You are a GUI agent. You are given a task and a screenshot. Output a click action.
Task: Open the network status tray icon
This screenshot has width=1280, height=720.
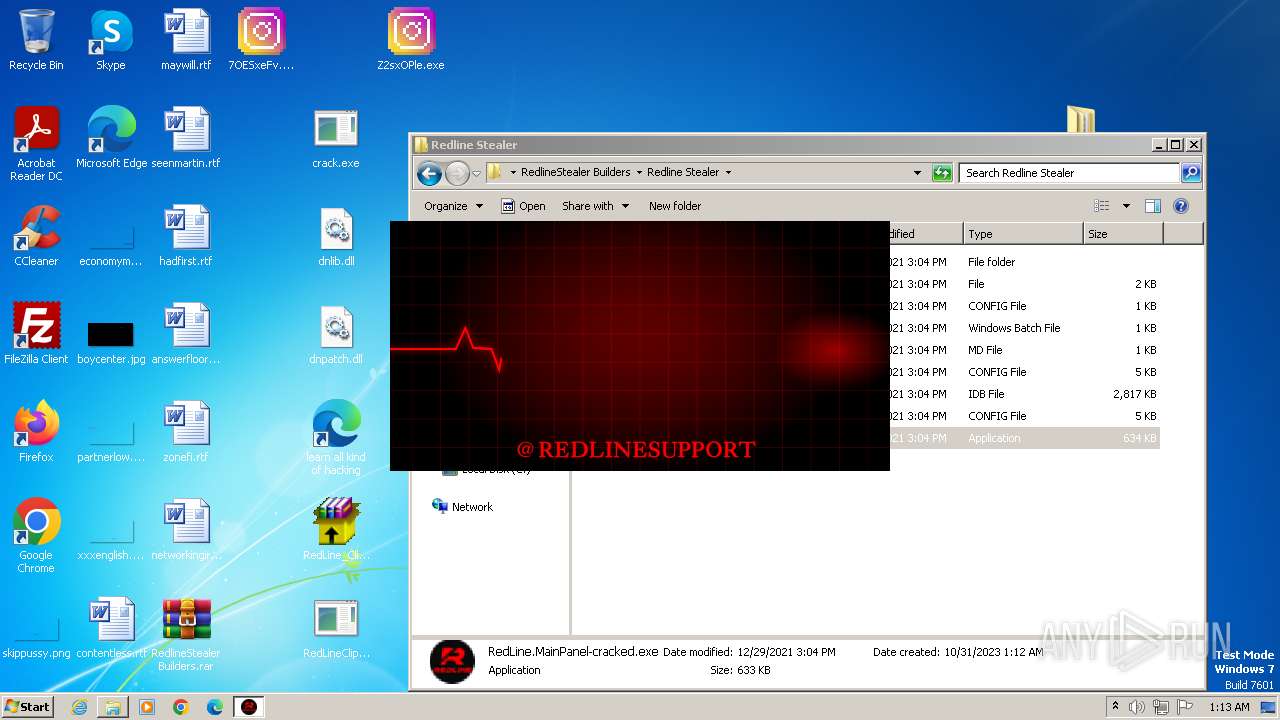[x=1160, y=707]
